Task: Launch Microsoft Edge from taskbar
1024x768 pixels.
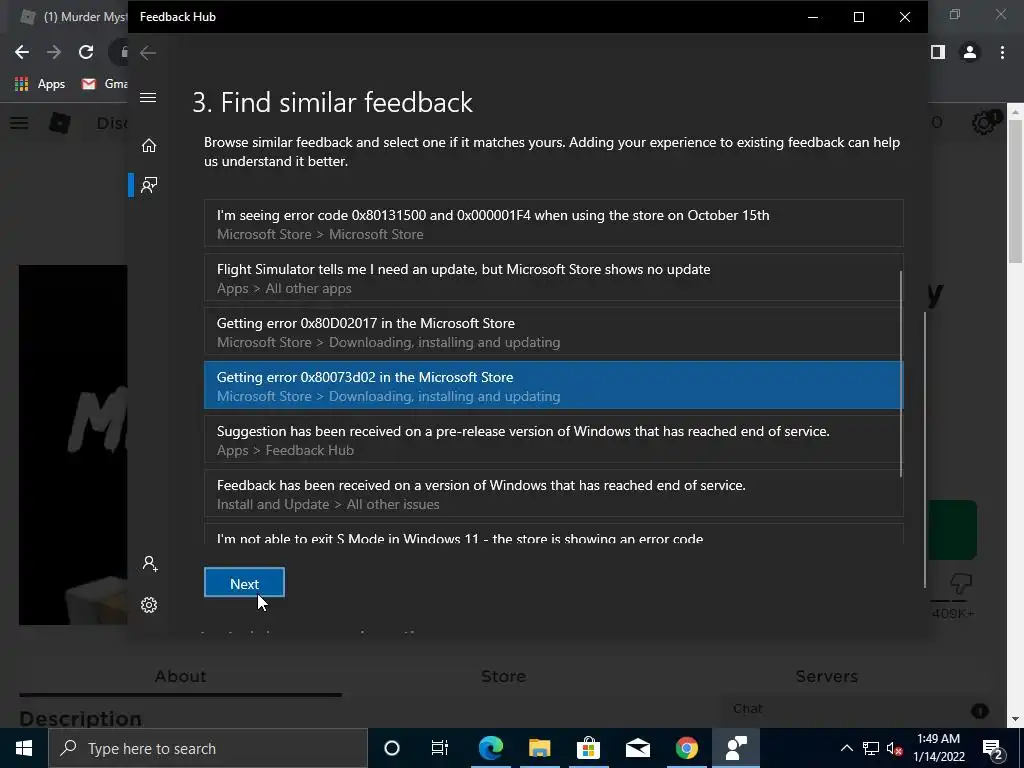Action: pyautogui.click(x=490, y=748)
